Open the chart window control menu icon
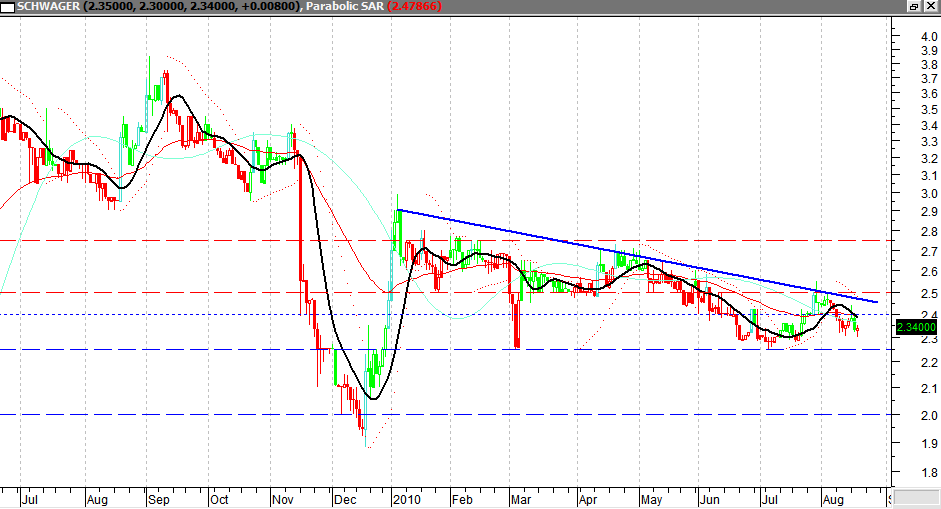 point(8,7)
